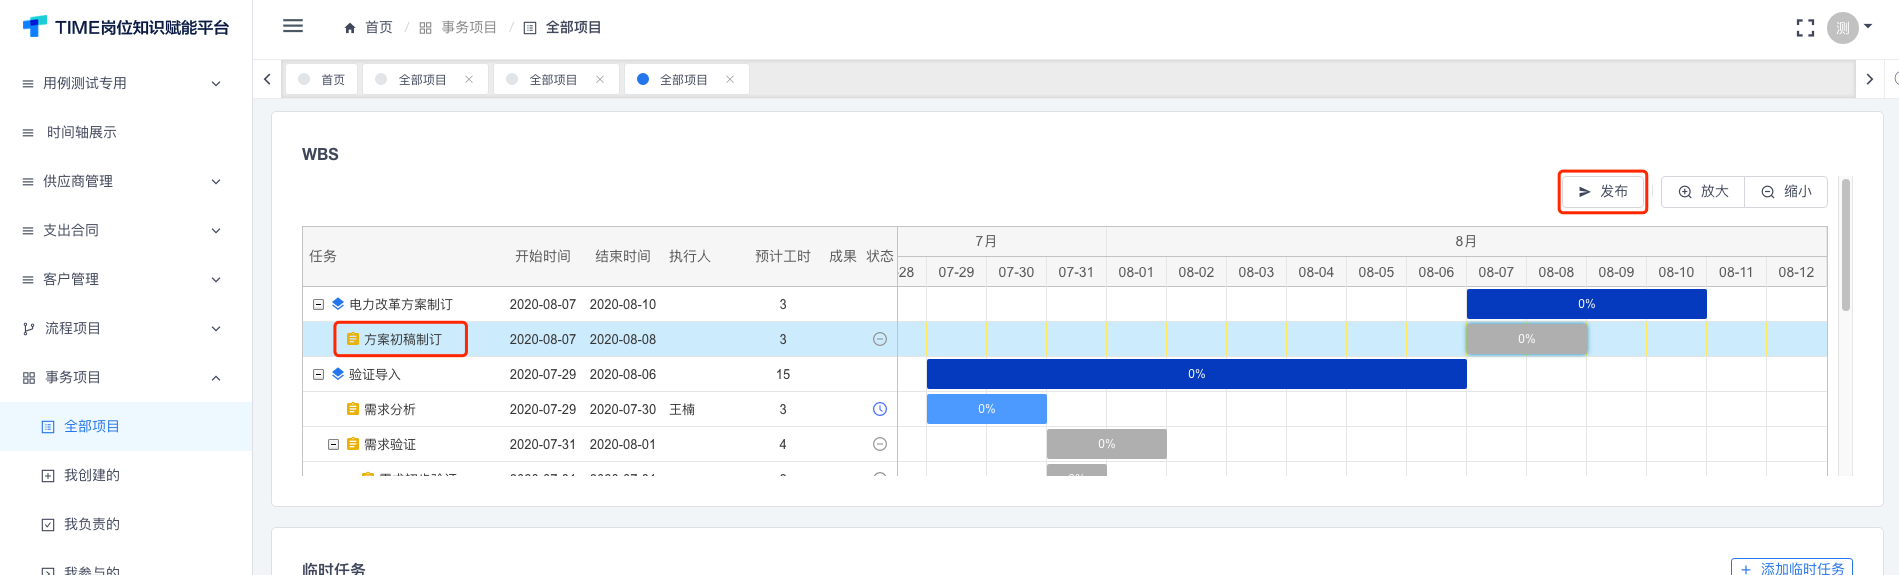Click the 流程项目 branch icon

coord(28,329)
